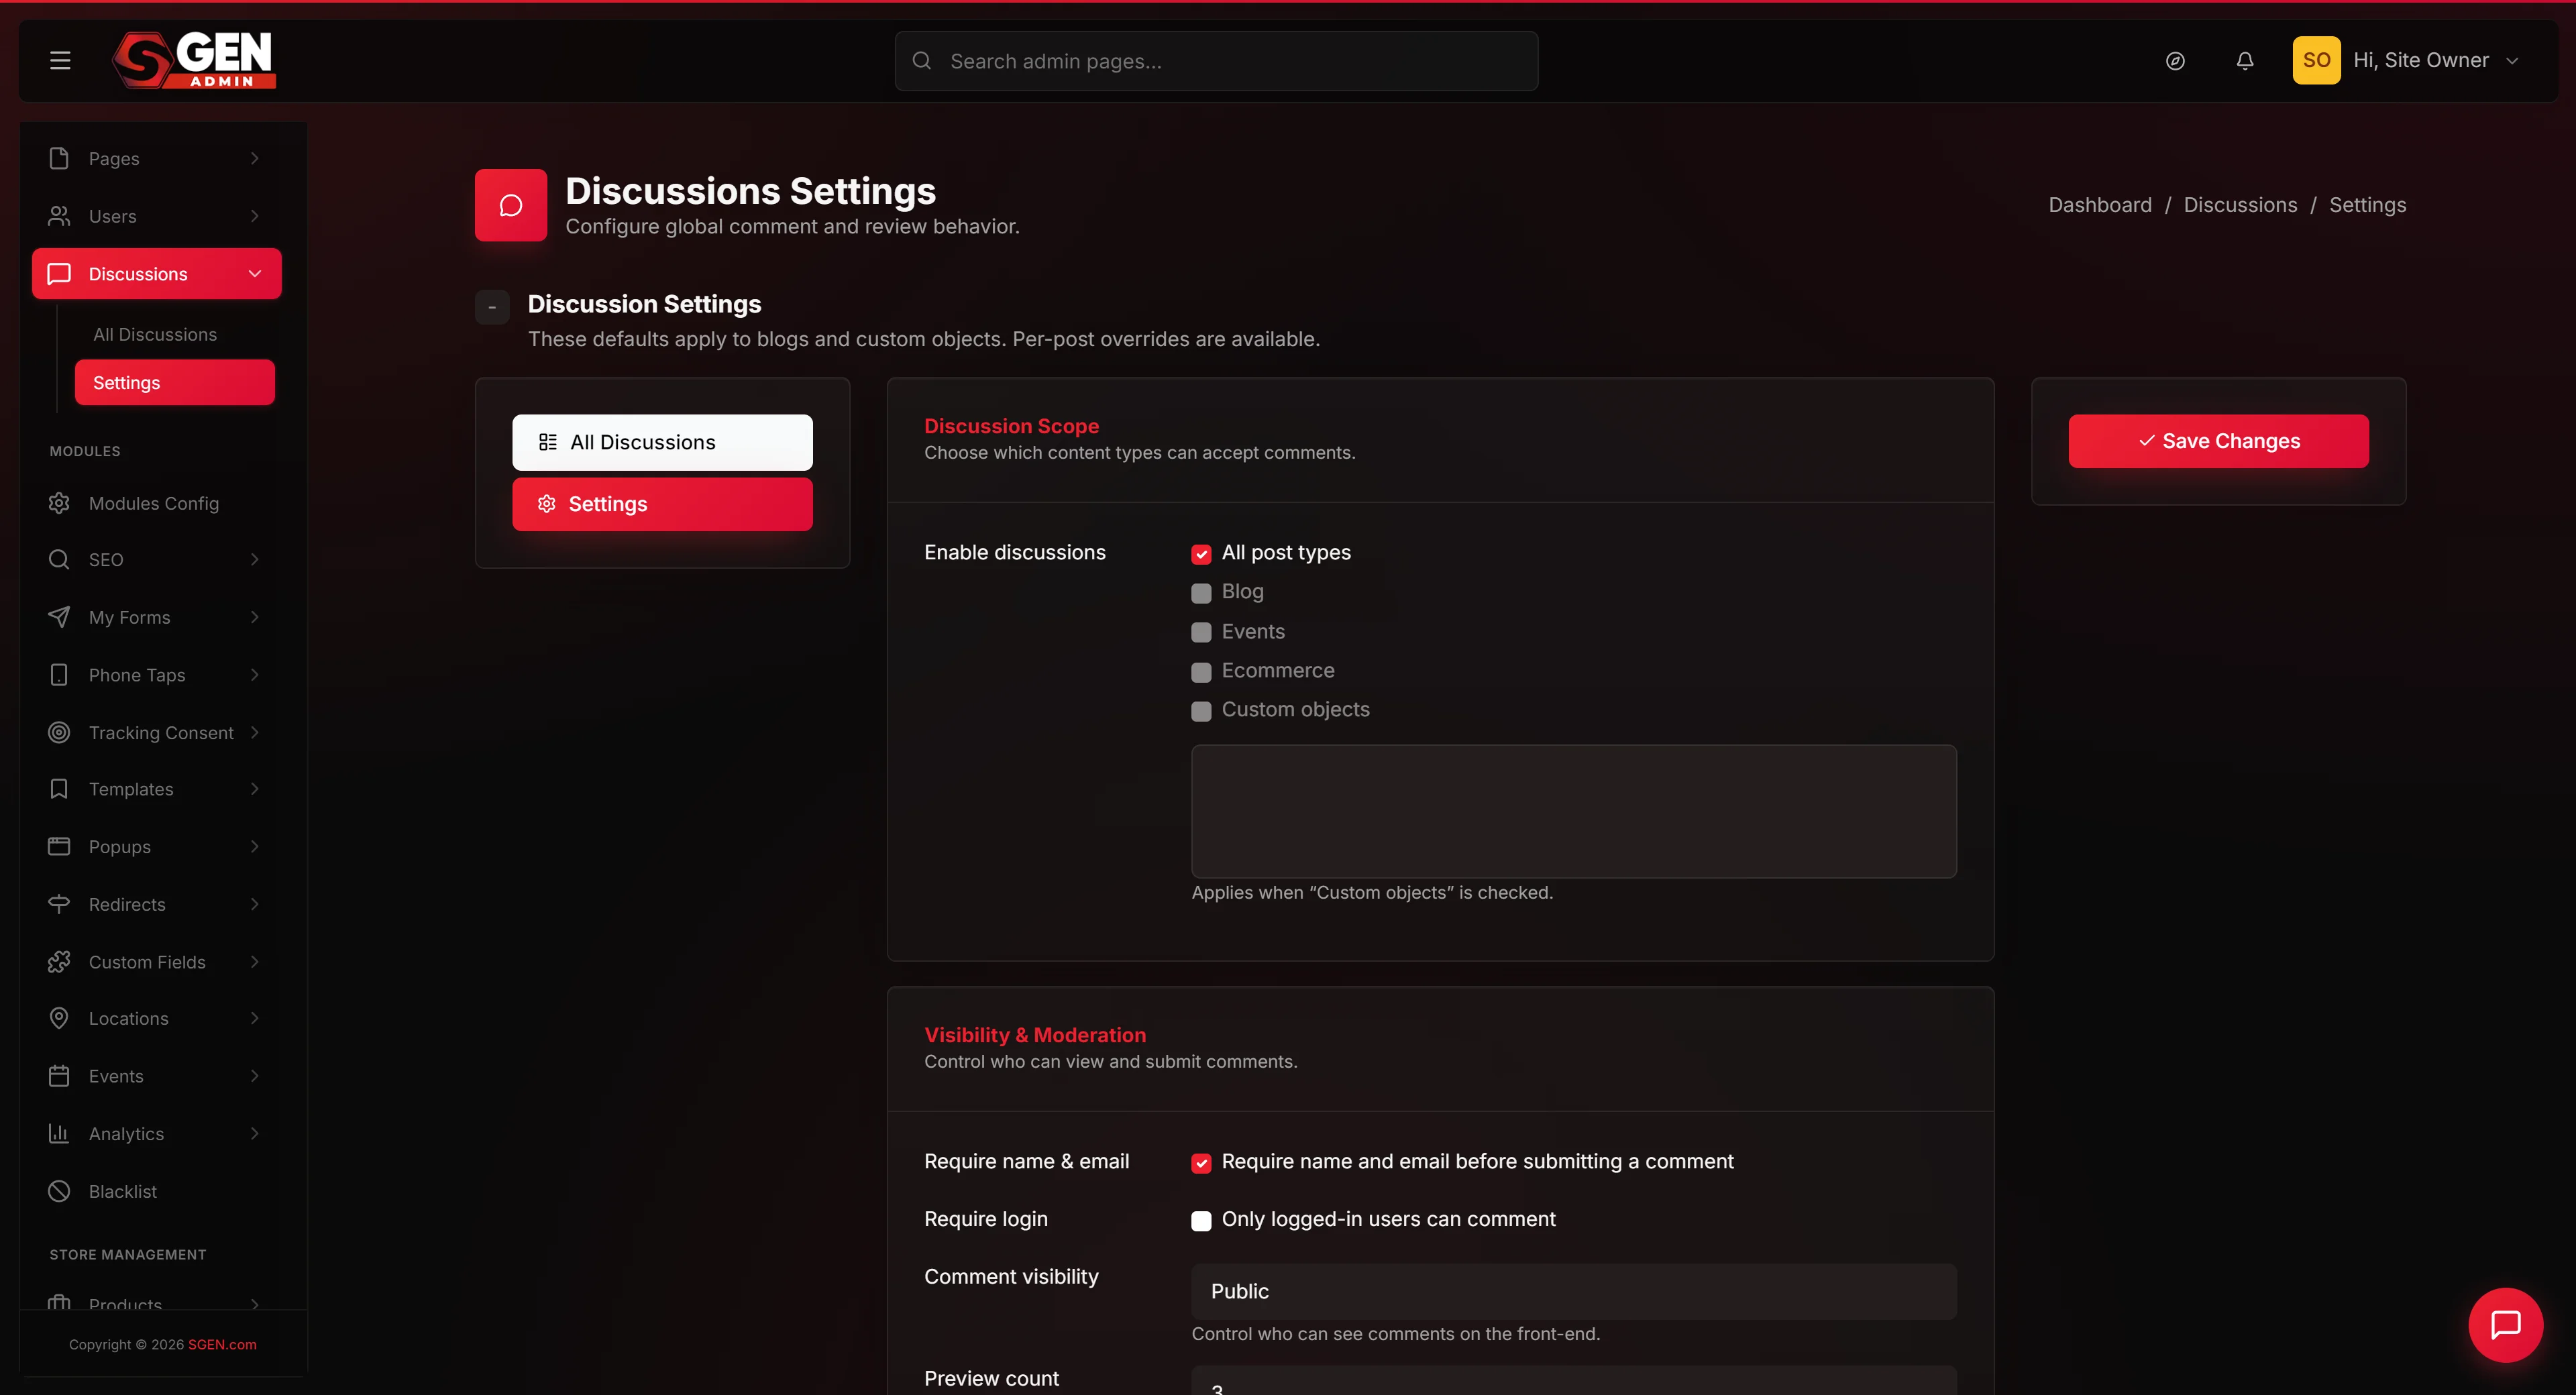
Task: Select All Discussions in sidebar submenu
Action: coord(155,334)
